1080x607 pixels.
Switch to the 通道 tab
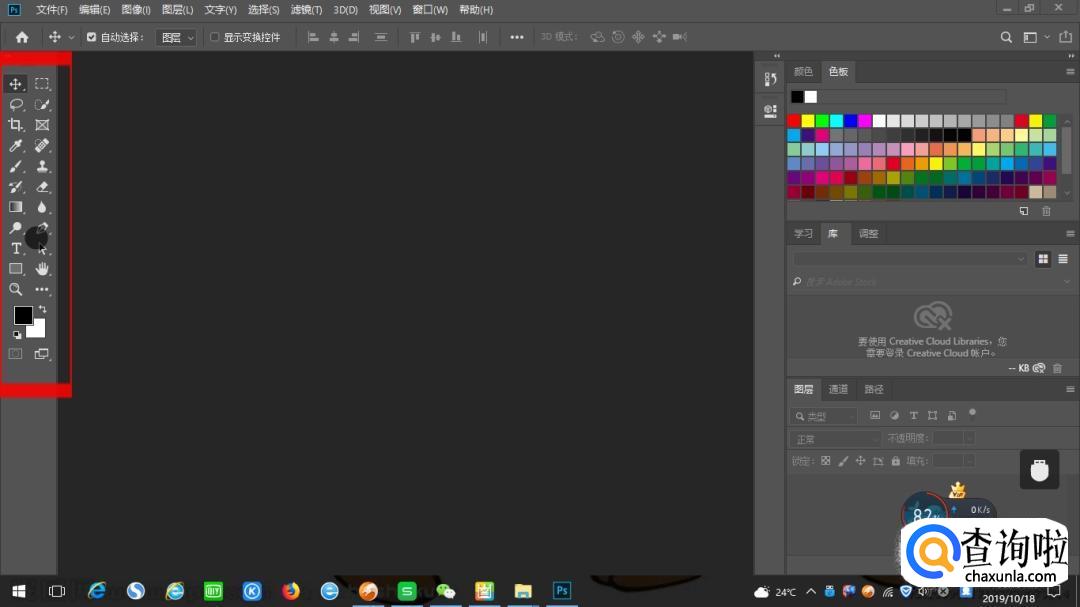838,389
